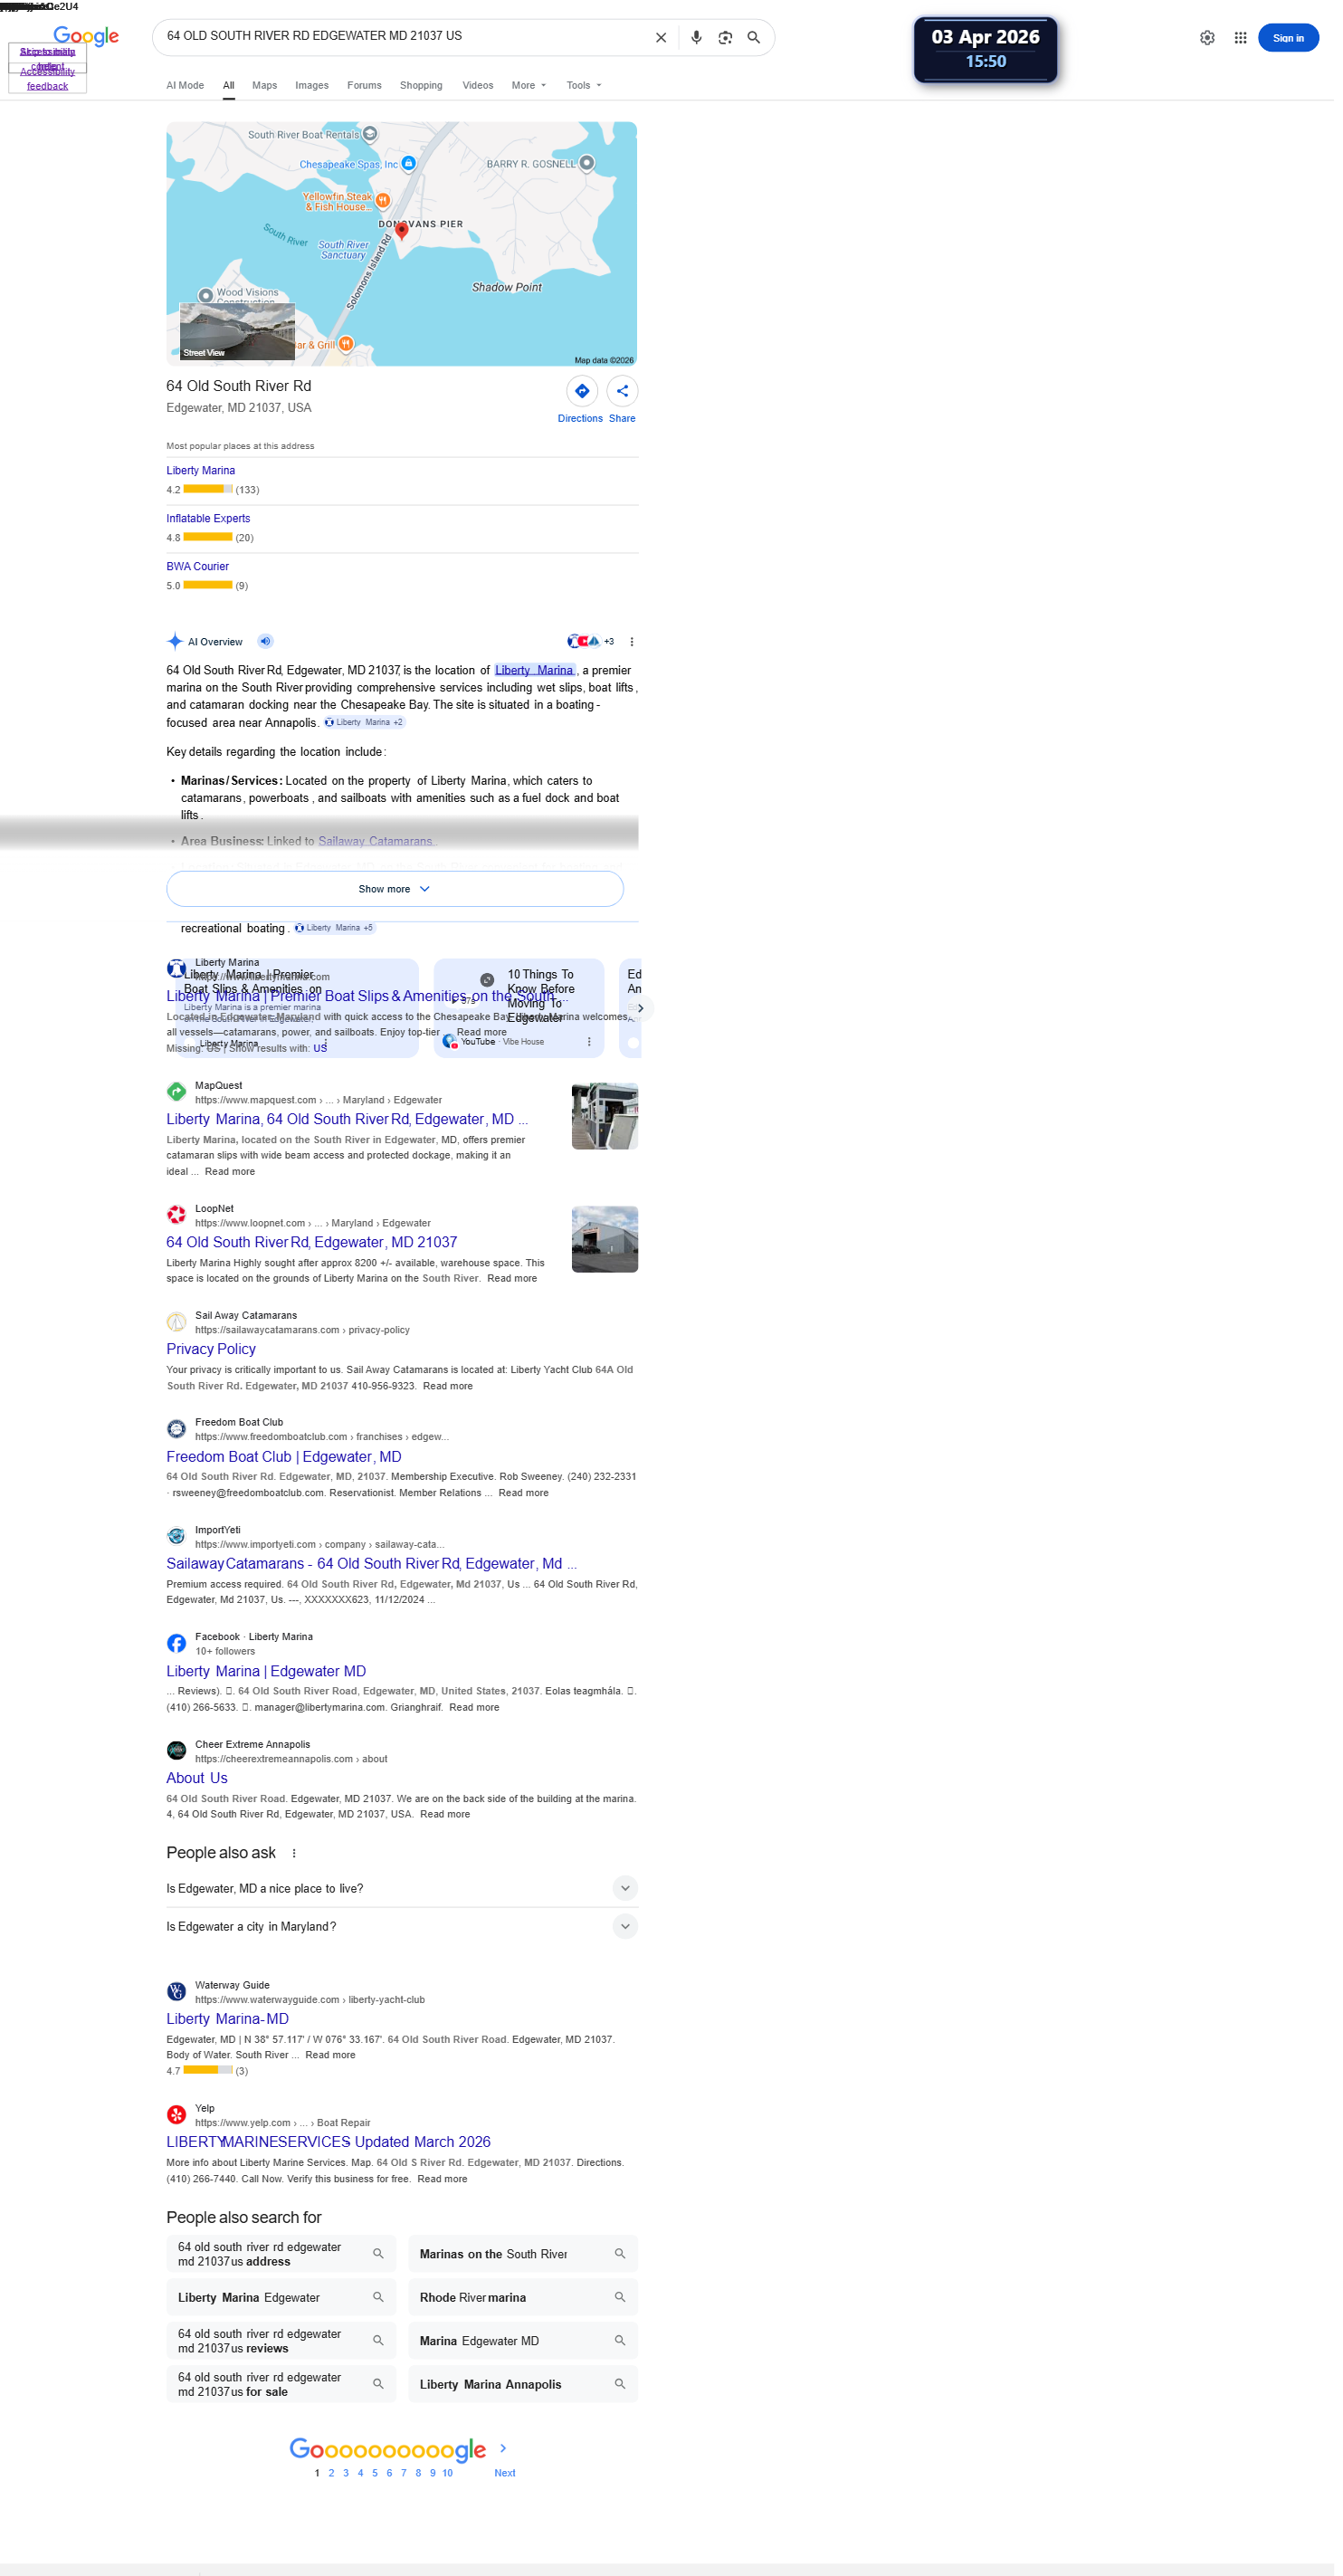The height and width of the screenshot is (2576, 1343).
Task: Search suggestion 'Marina Edgewater MD'
Action: tap(523, 2341)
